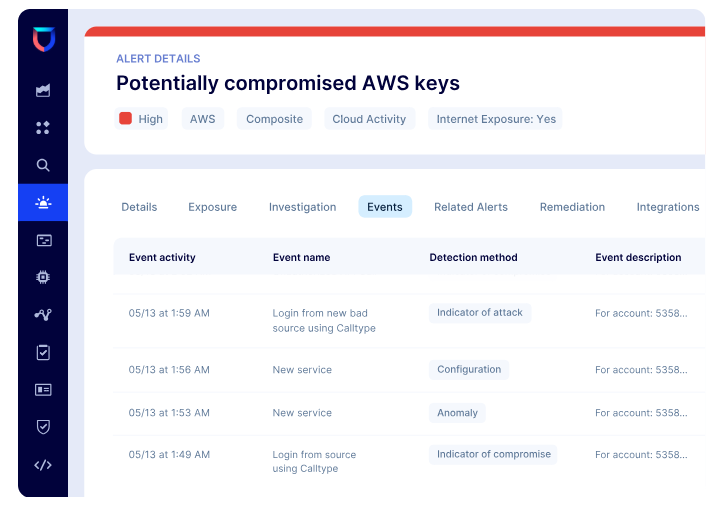725x511 pixels.
Task: Click the magnifier search icon in sidebar
Action: click(43, 165)
